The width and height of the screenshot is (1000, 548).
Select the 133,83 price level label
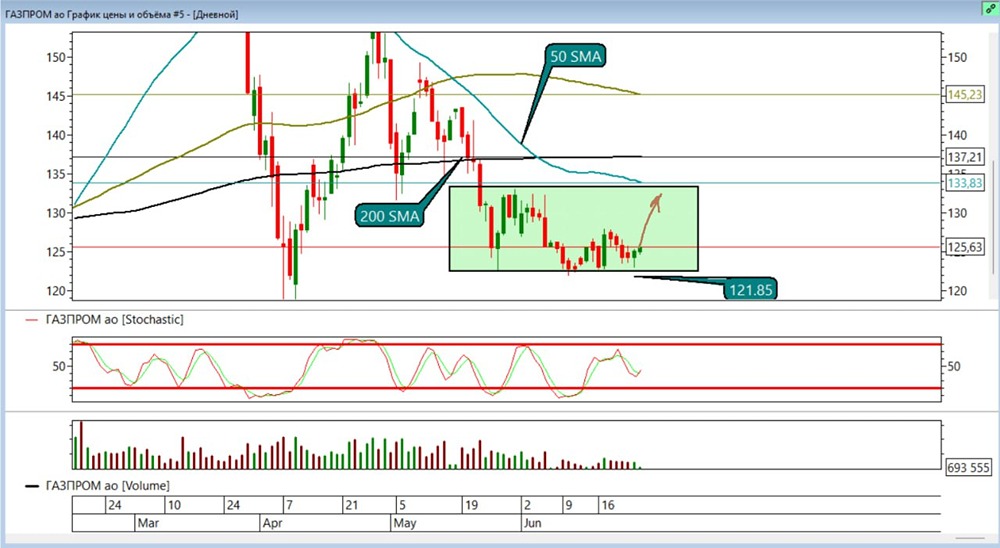point(965,183)
